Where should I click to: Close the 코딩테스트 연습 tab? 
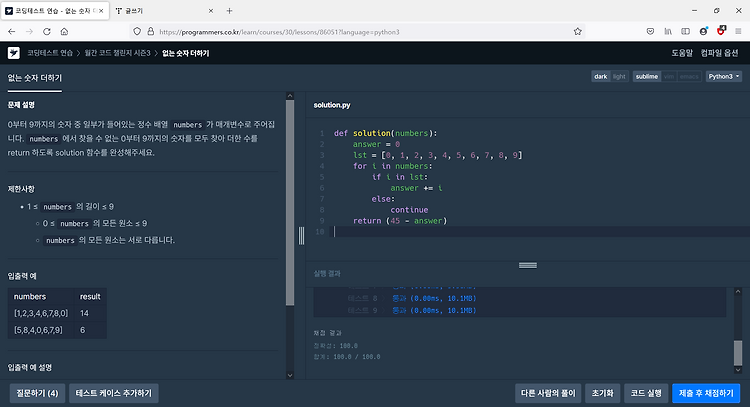coord(101,11)
